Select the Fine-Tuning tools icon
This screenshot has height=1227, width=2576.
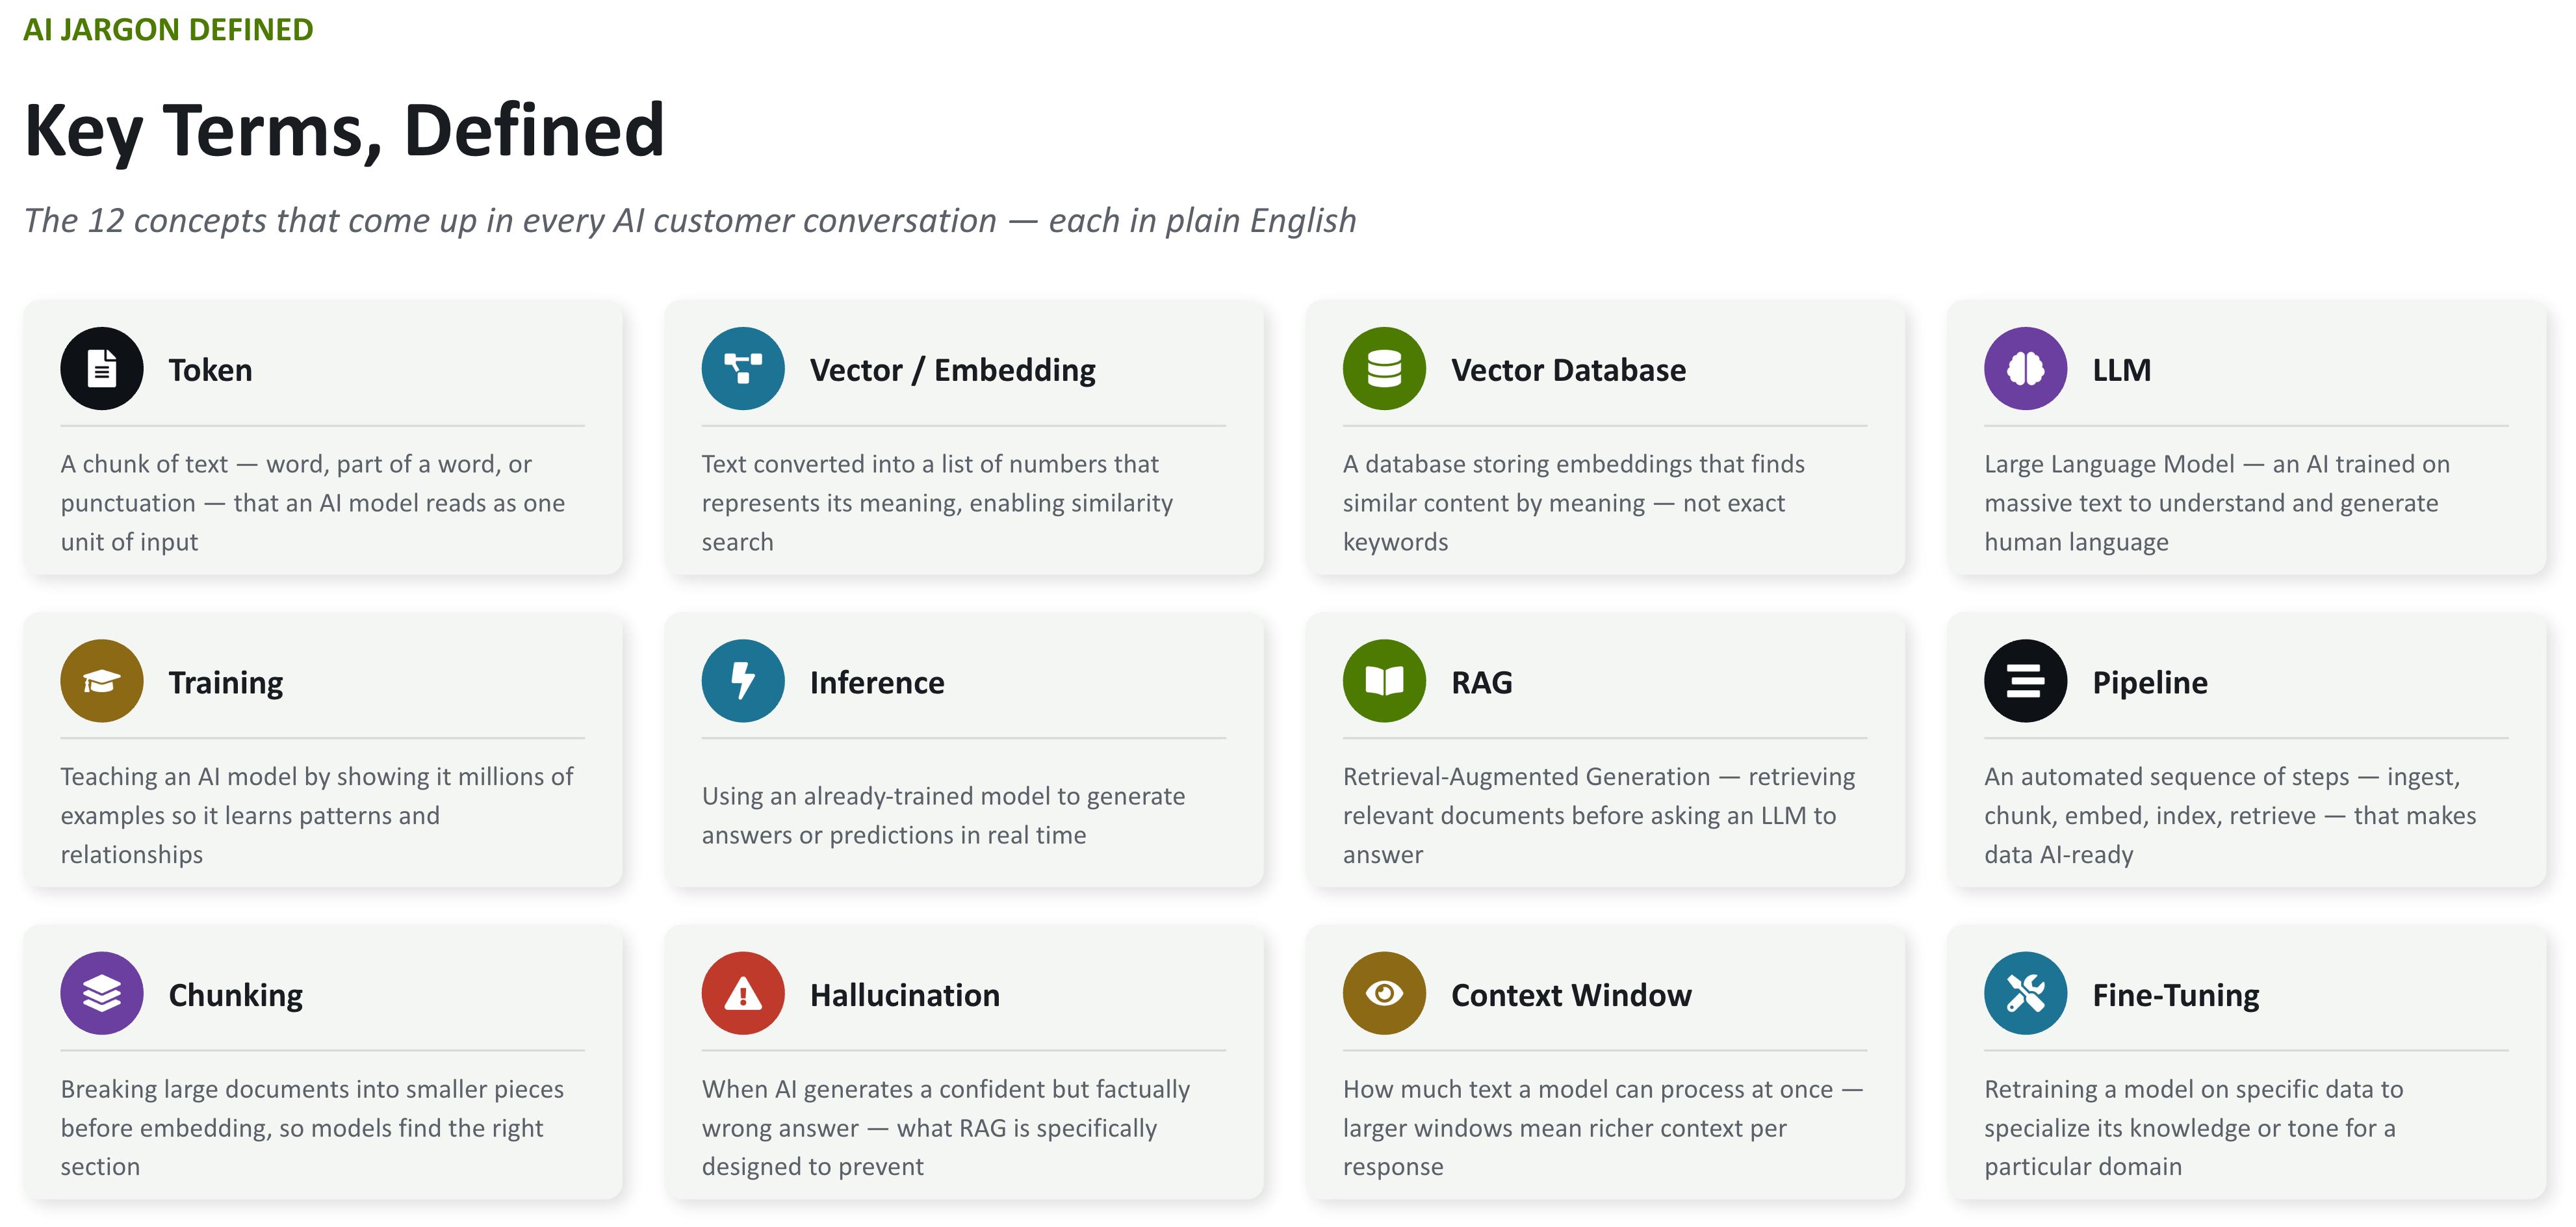[x=2025, y=993]
